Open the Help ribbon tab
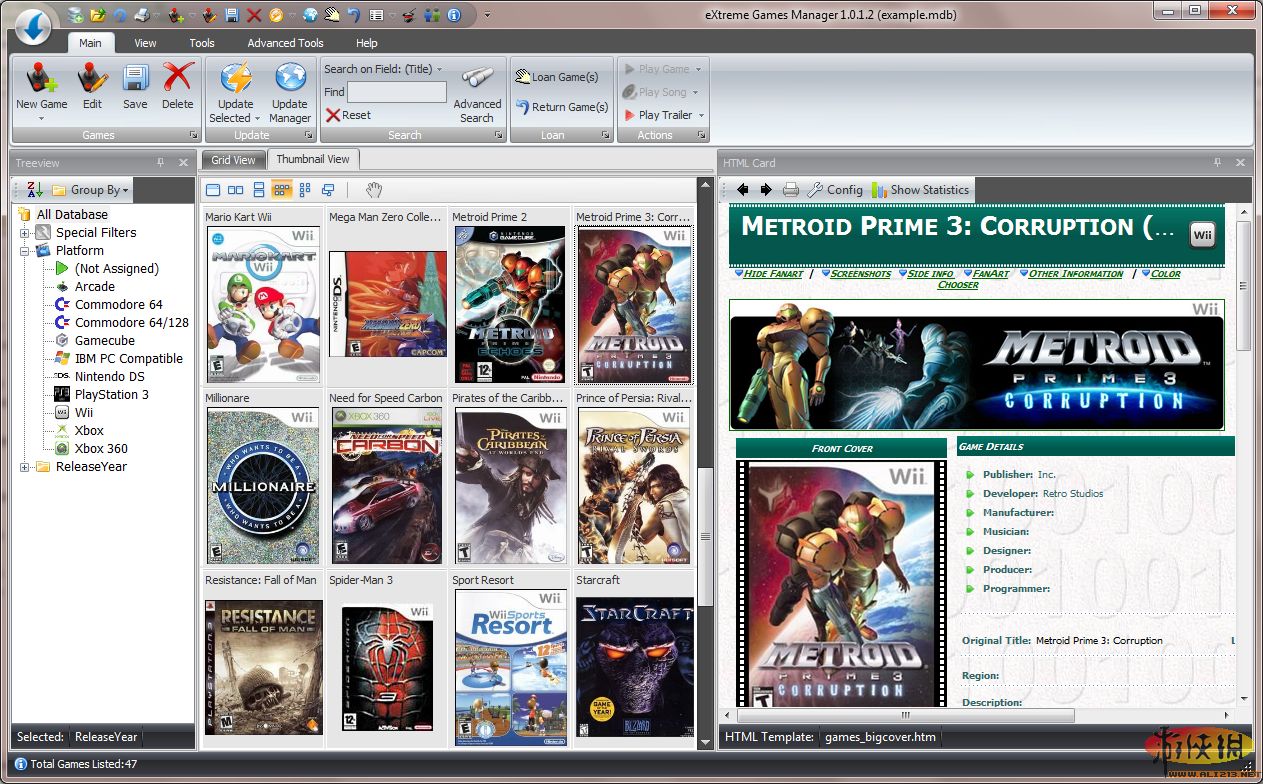 point(367,43)
